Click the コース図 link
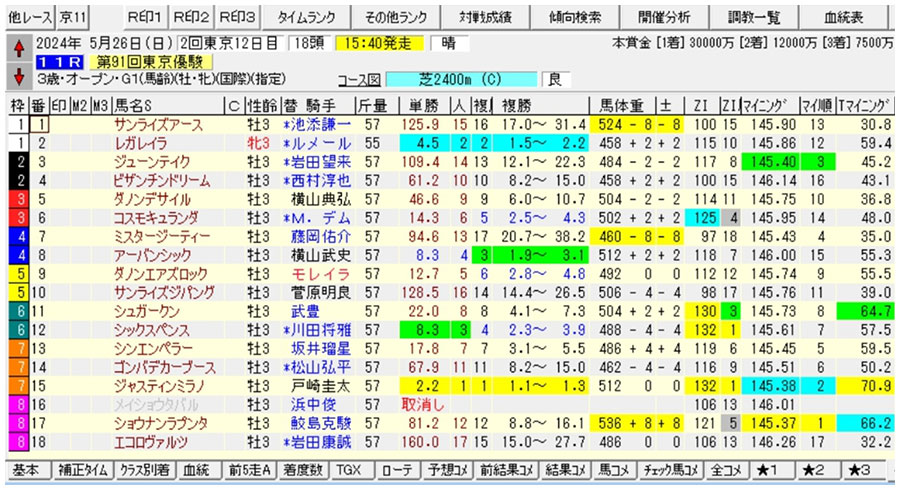 click(x=359, y=80)
